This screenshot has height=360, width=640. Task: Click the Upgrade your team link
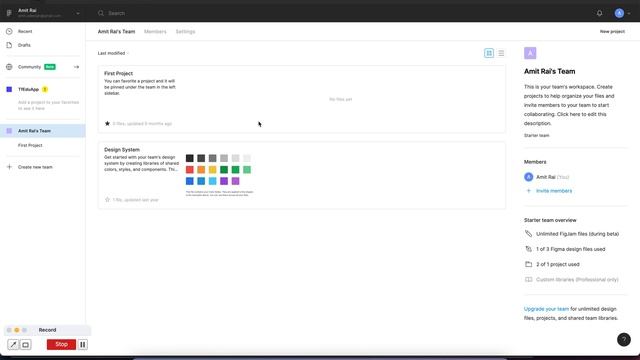click(546, 309)
